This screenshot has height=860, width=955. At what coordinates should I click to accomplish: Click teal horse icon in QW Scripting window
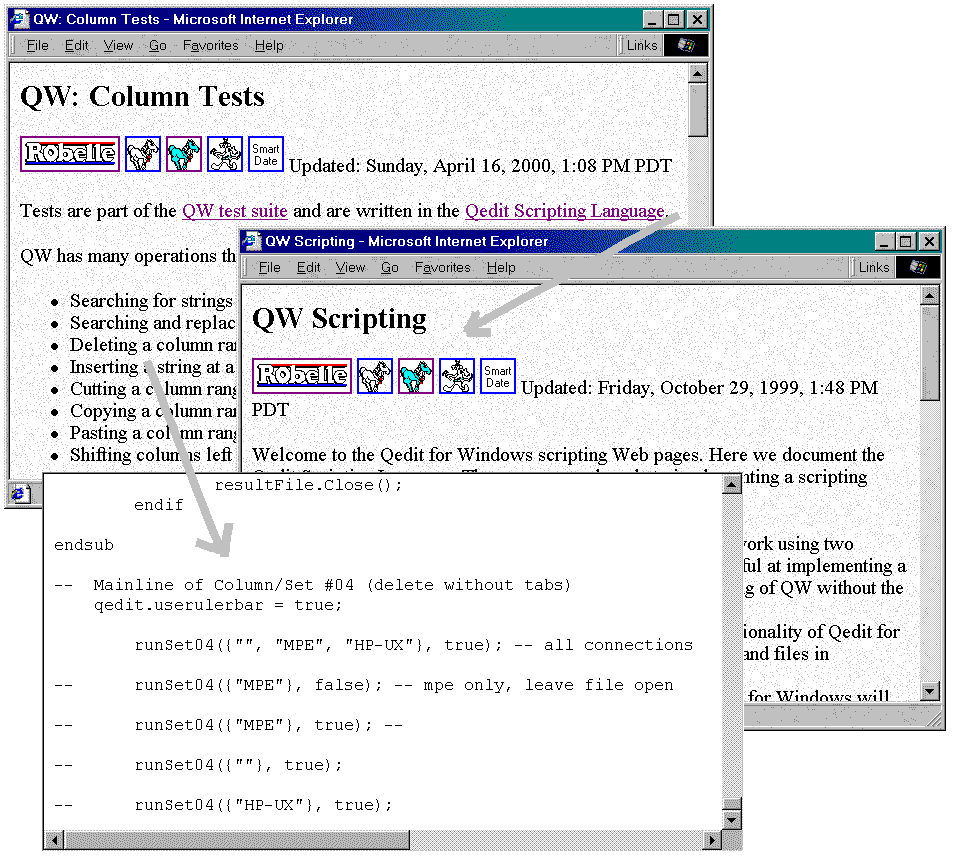click(416, 376)
